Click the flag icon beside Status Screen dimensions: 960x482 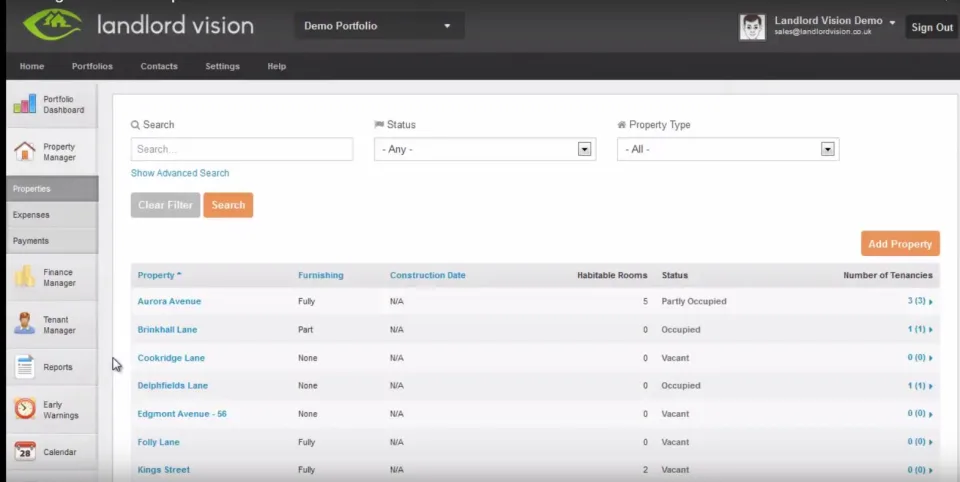coord(379,124)
